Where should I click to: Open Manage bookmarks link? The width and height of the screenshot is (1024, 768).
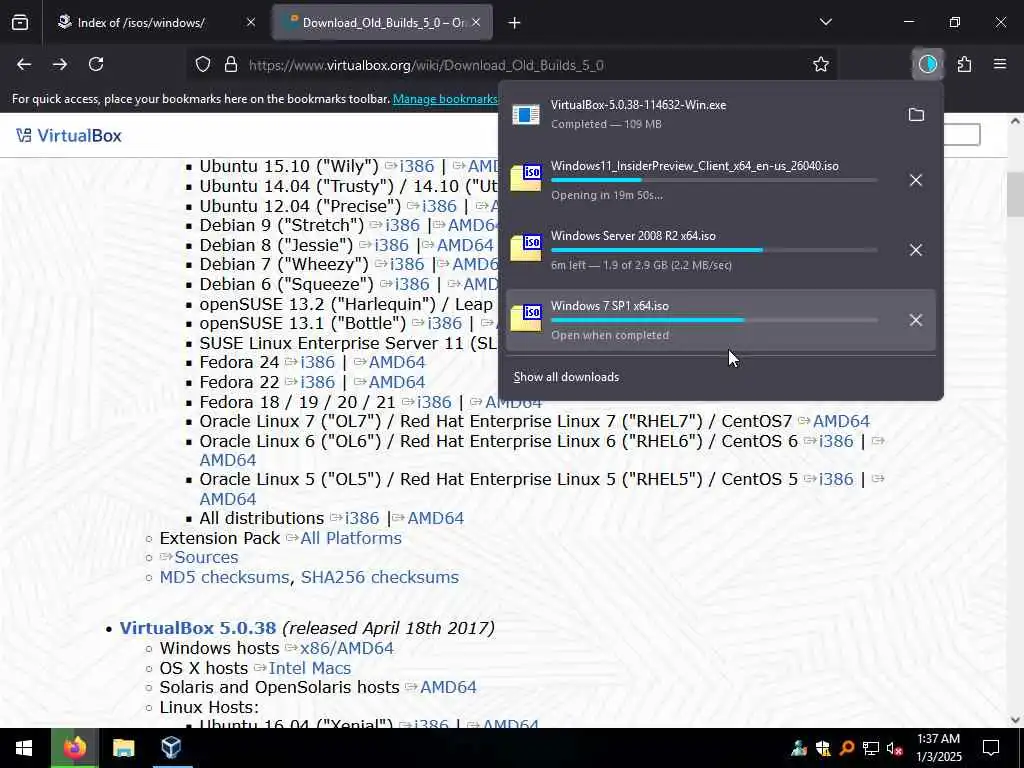coord(445,99)
